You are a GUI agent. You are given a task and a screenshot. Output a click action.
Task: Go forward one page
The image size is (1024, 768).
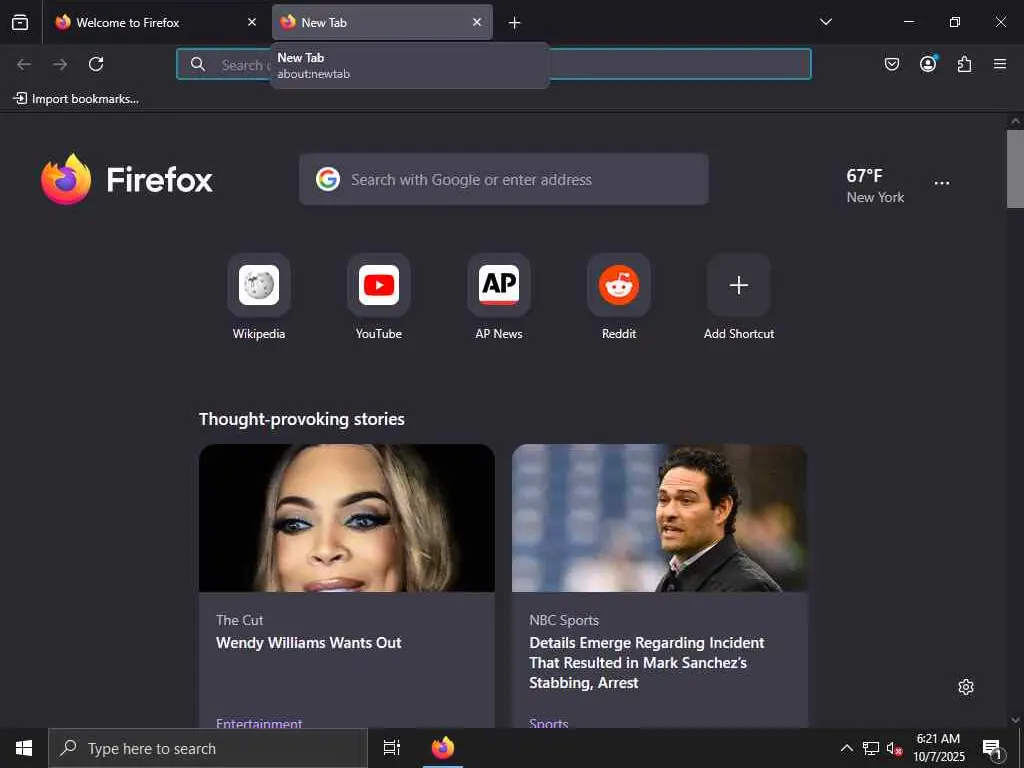click(x=60, y=64)
